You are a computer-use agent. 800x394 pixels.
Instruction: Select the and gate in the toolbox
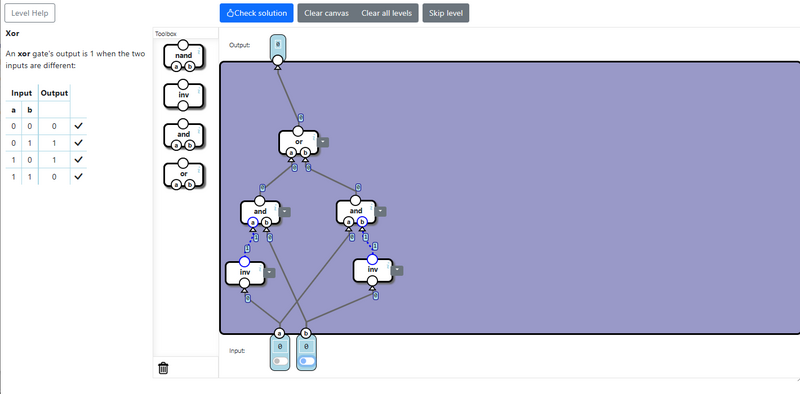coord(184,135)
